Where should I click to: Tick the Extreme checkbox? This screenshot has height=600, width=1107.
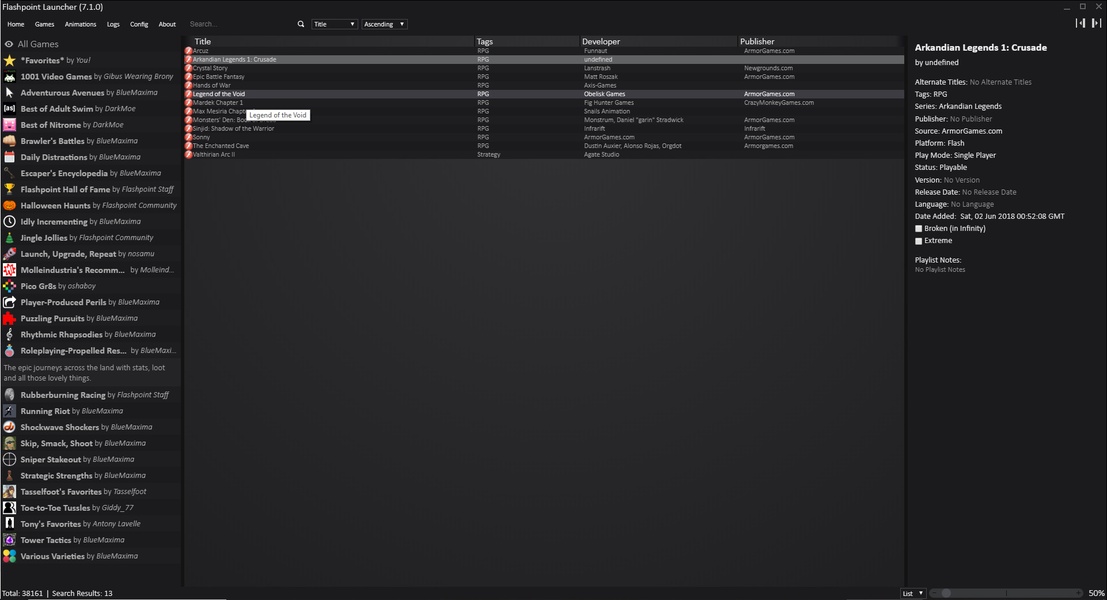[x=918, y=241]
